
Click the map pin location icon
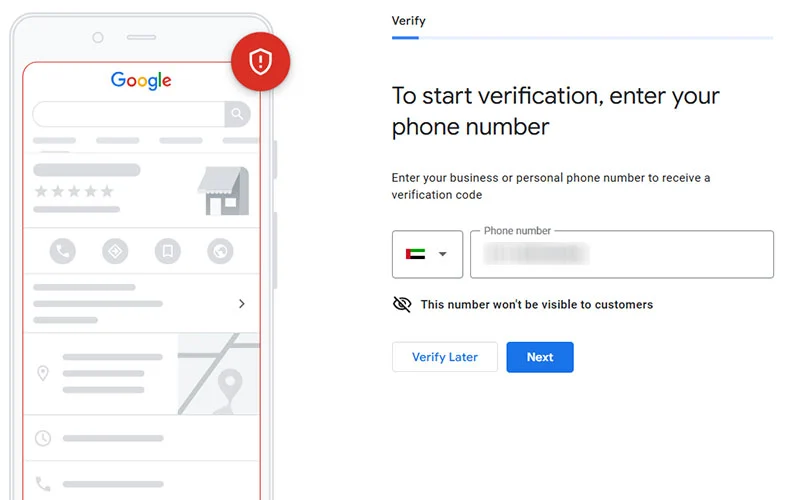tap(43, 373)
